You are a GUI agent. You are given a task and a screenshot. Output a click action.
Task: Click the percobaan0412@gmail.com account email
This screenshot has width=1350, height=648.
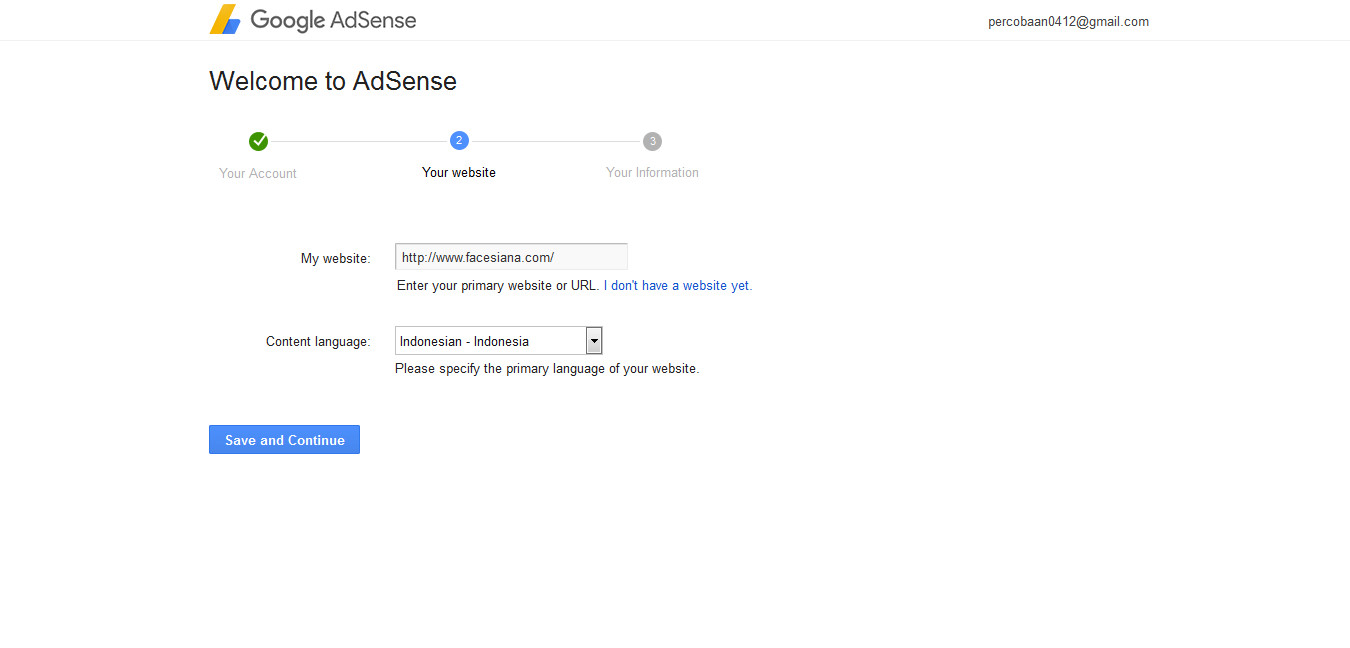point(1068,21)
